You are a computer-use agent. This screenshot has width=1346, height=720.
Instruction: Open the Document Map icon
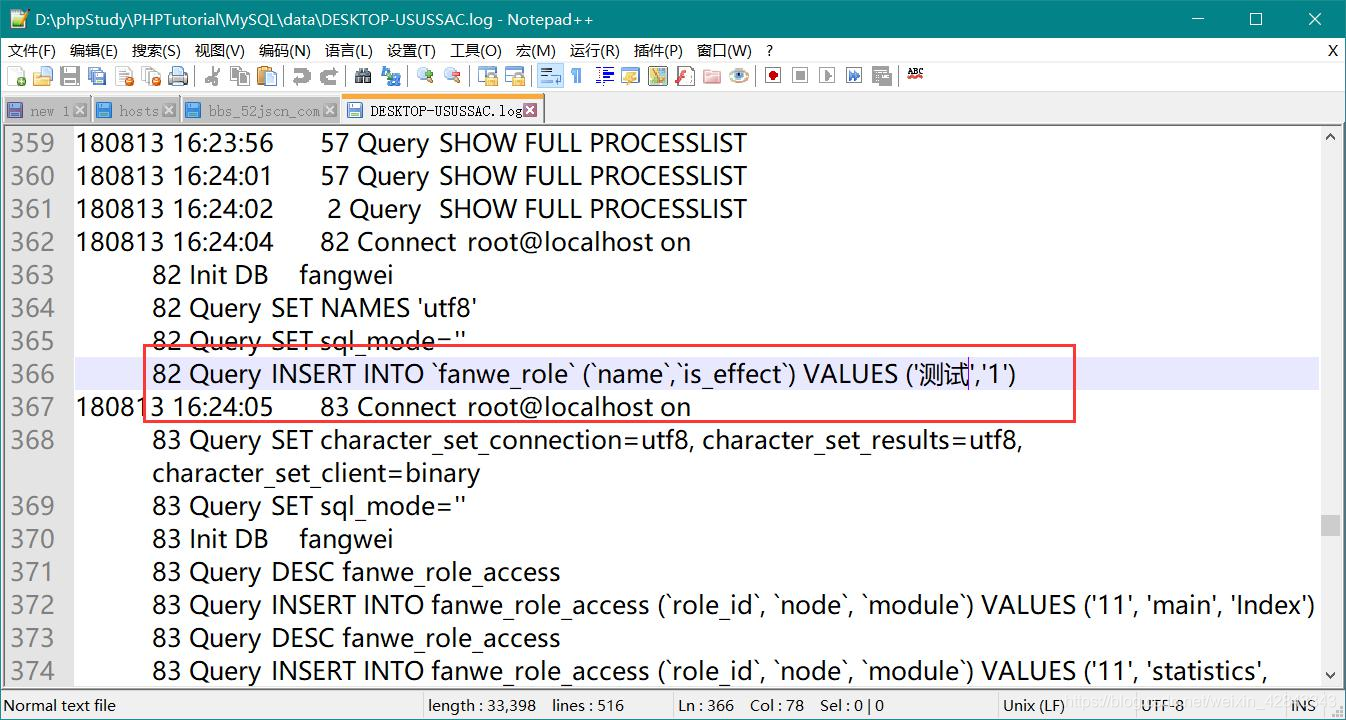[657, 76]
